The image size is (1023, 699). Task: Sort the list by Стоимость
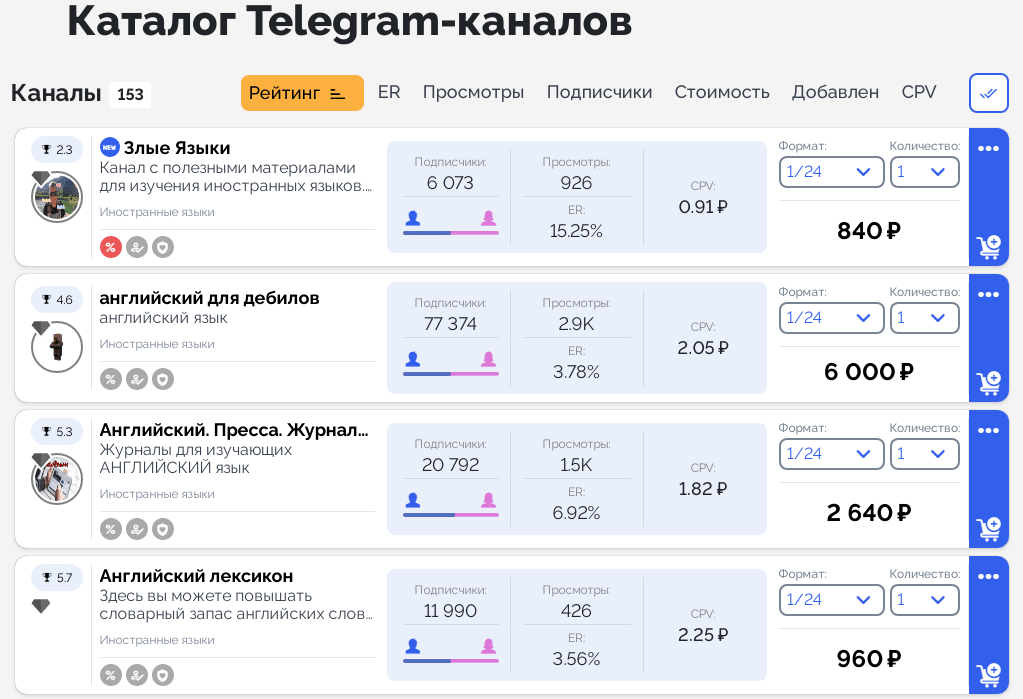(722, 93)
